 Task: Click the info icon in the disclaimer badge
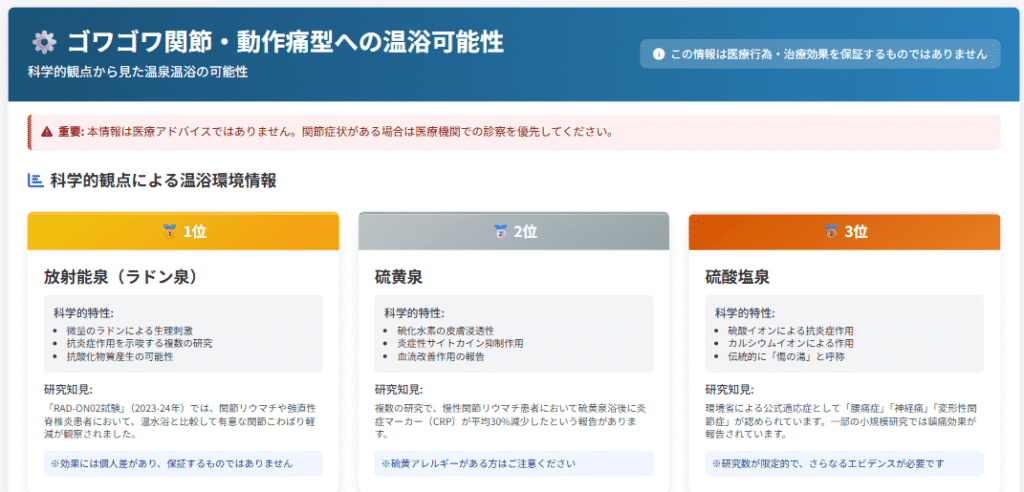[x=658, y=54]
